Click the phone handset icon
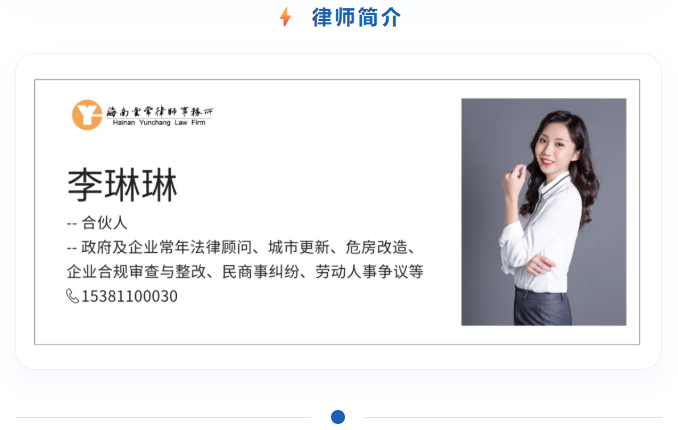 (72, 296)
